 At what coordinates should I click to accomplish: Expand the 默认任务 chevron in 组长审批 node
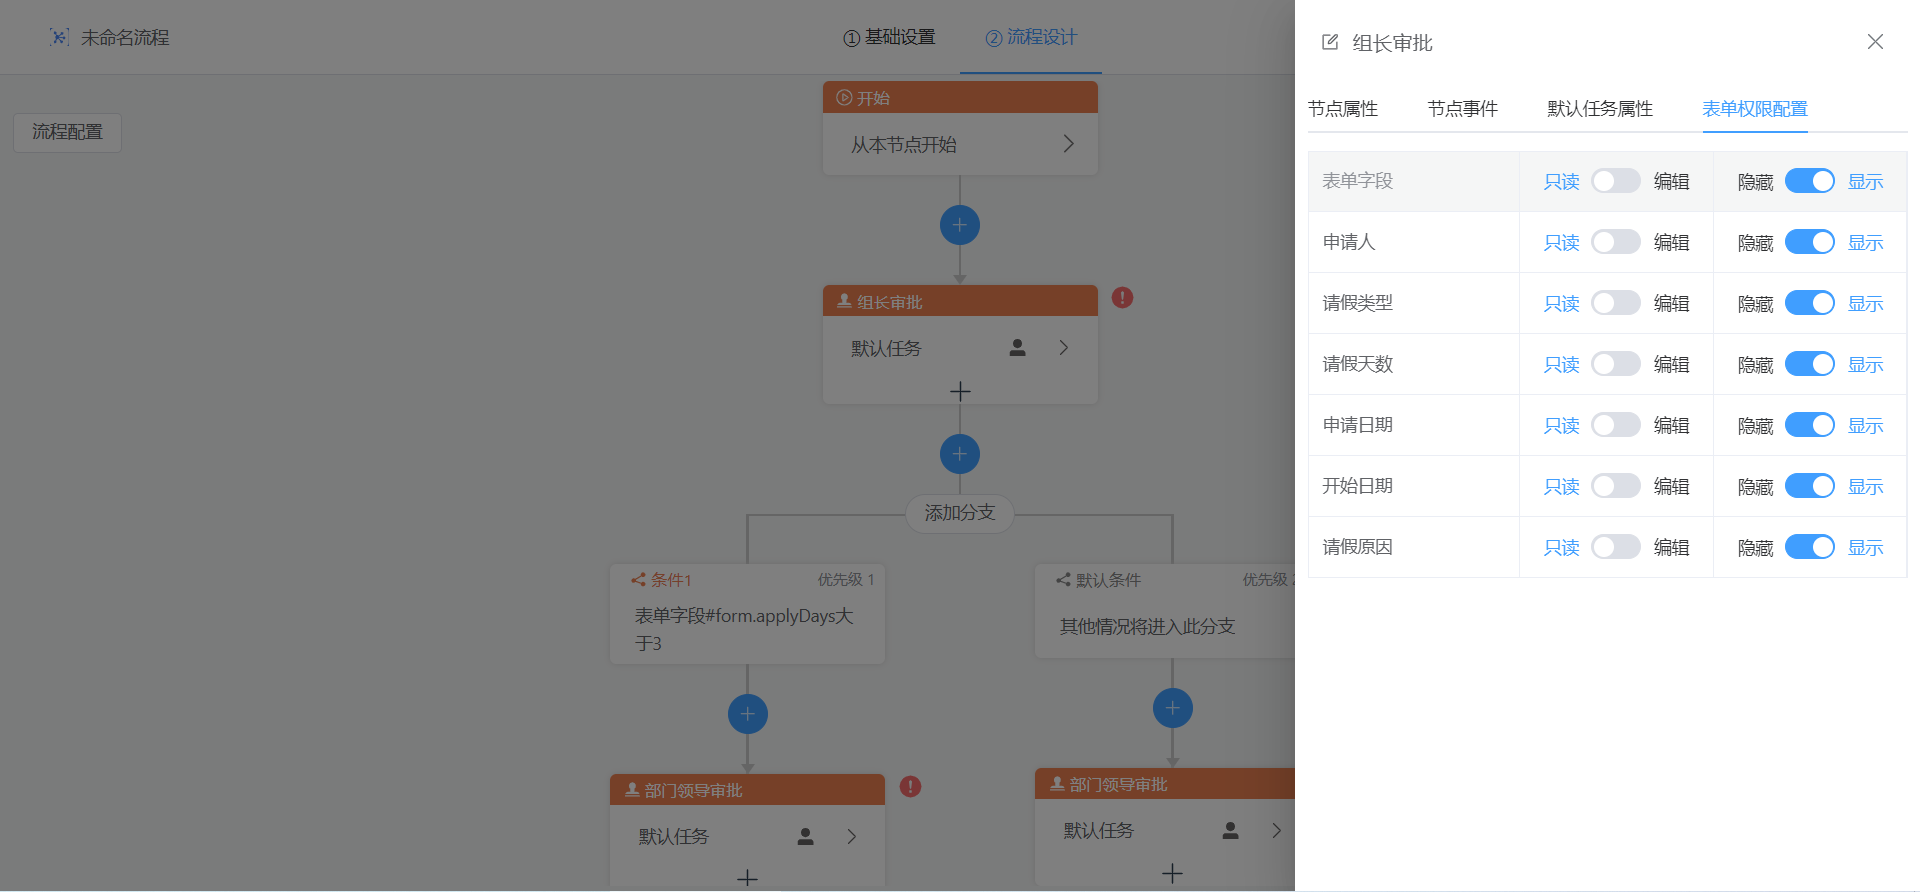click(x=1064, y=348)
